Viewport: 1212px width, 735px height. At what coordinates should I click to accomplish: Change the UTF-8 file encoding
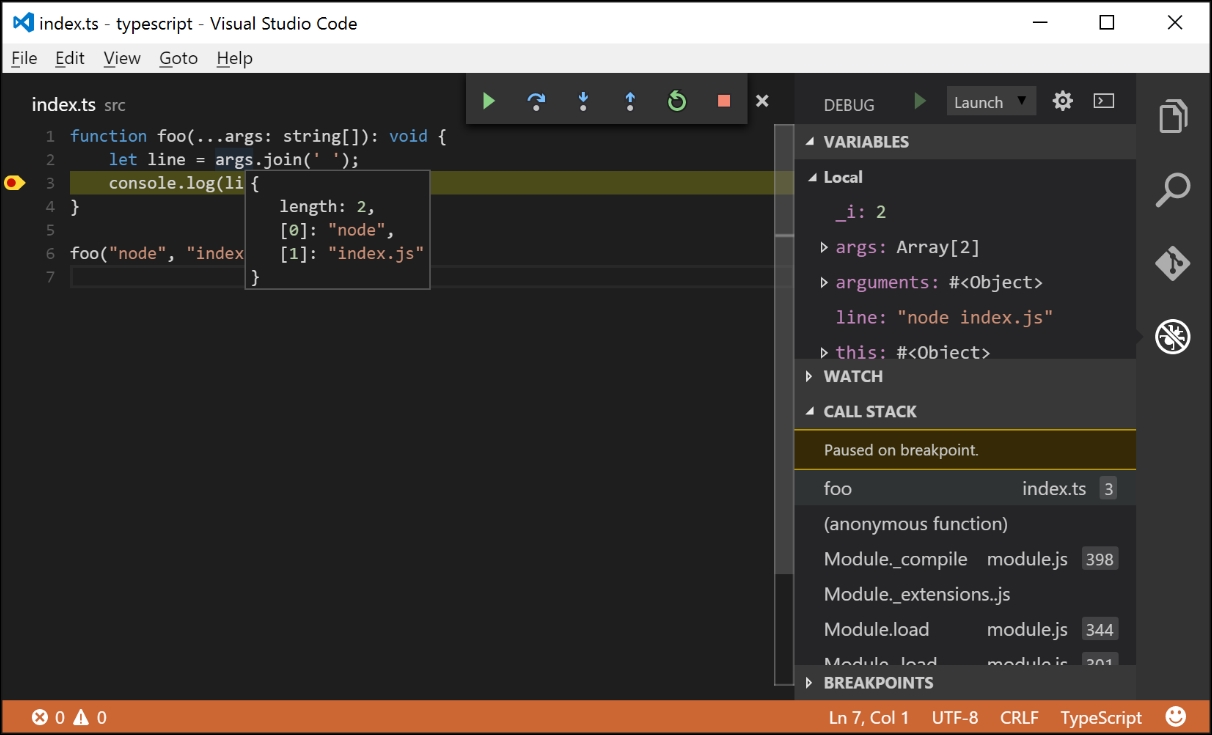(954, 717)
